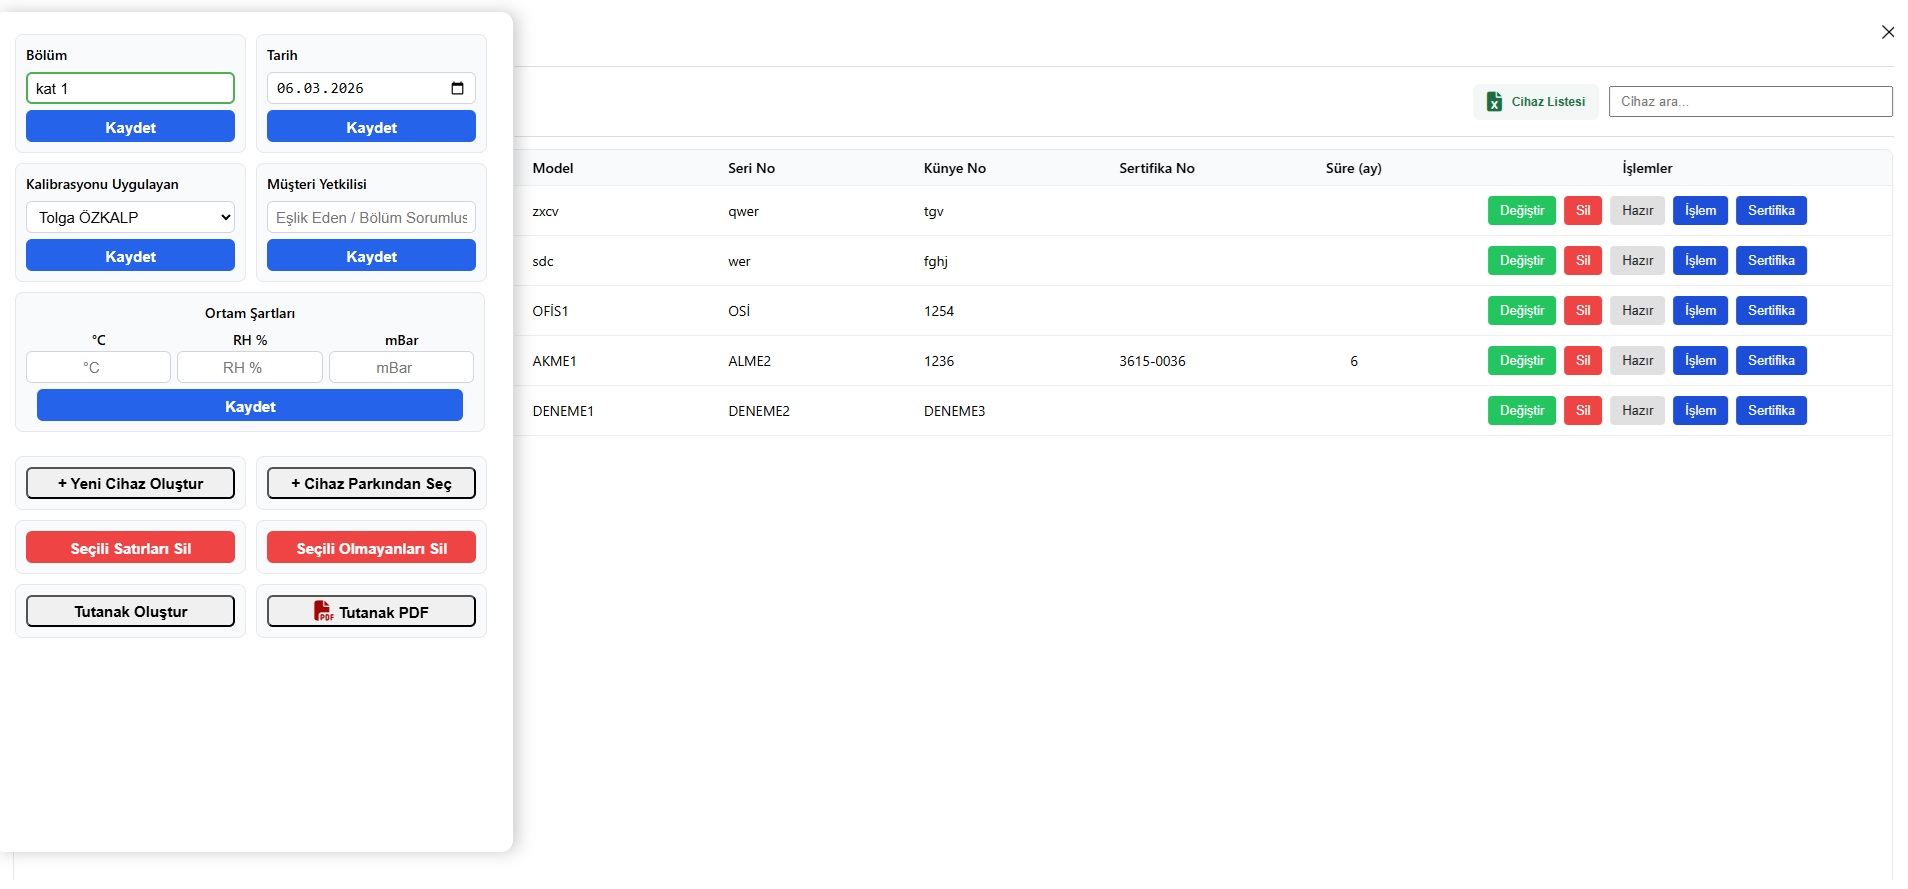This screenshot has height=889, width=1908.
Task: Click the Tutanak Oluştur button
Action: coord(130,611)
